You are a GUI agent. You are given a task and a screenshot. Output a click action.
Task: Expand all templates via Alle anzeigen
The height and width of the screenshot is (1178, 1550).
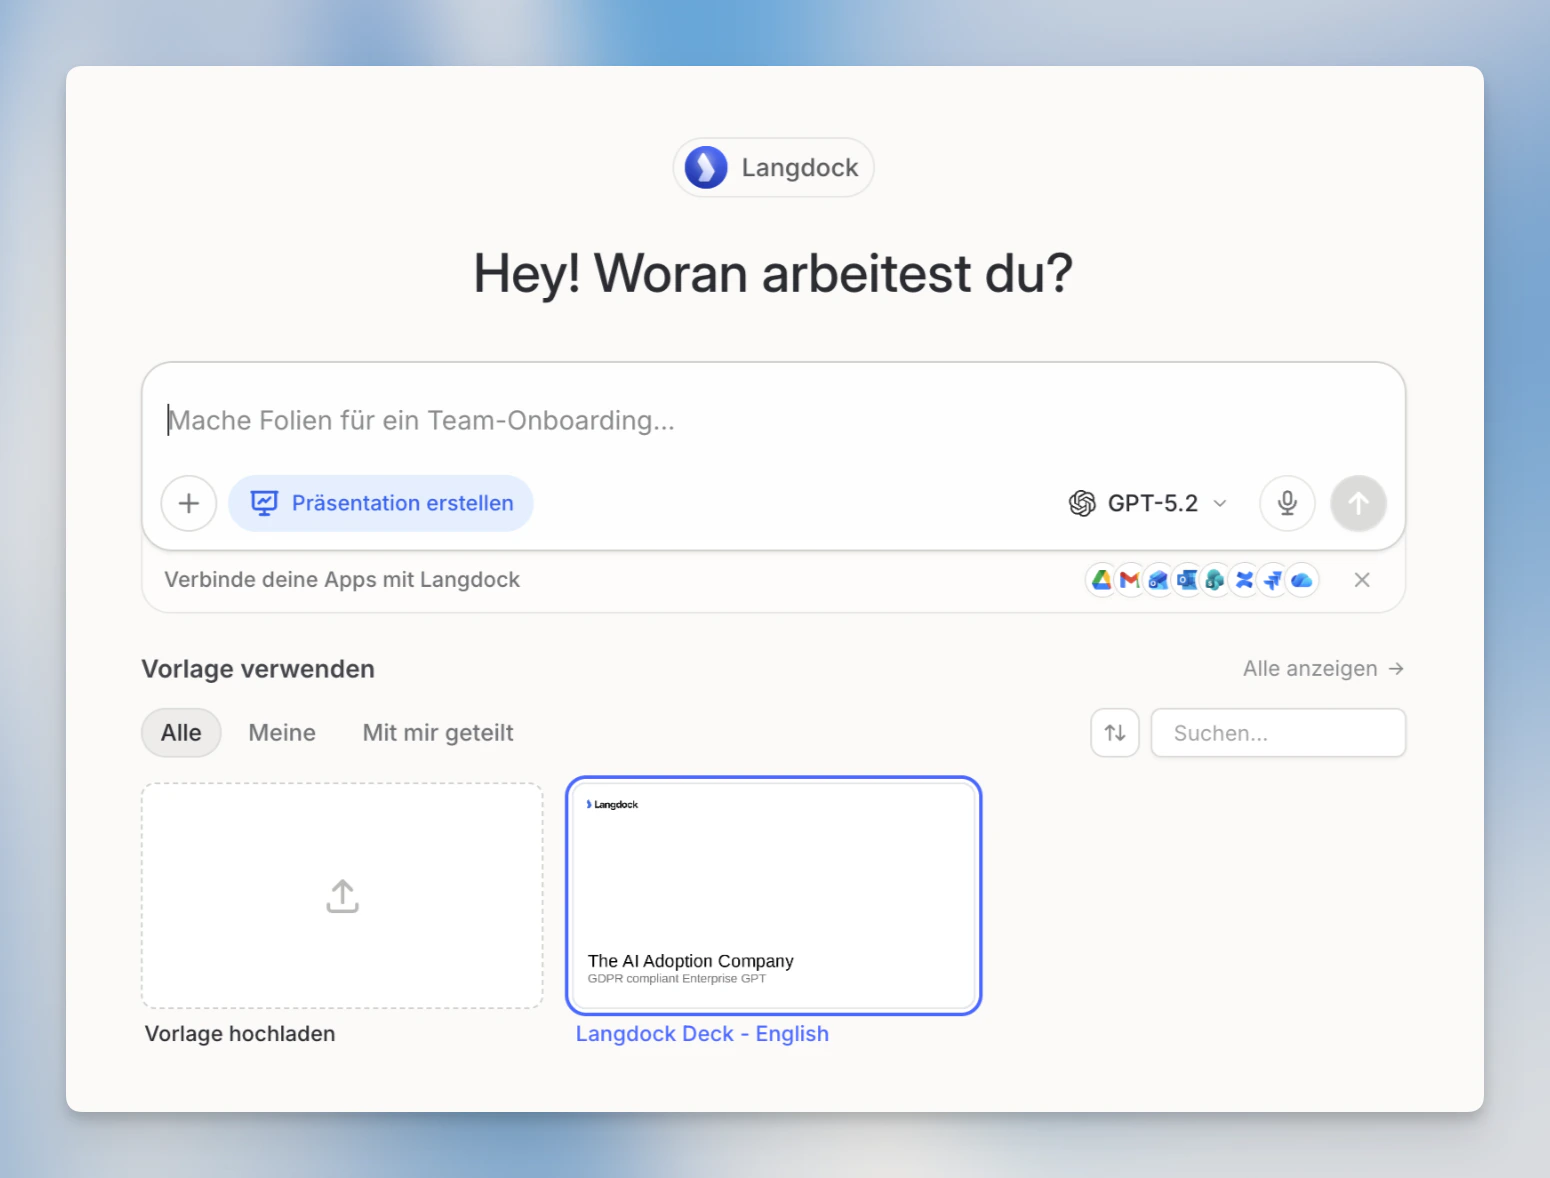pyautogui.click(x=1322, y=668)
